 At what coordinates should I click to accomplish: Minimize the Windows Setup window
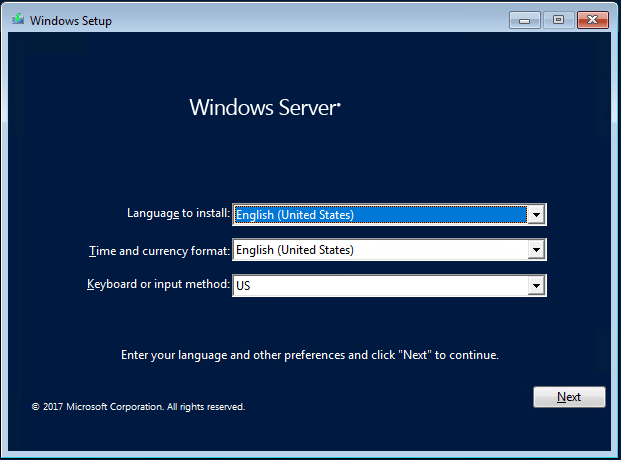[525, 20]
